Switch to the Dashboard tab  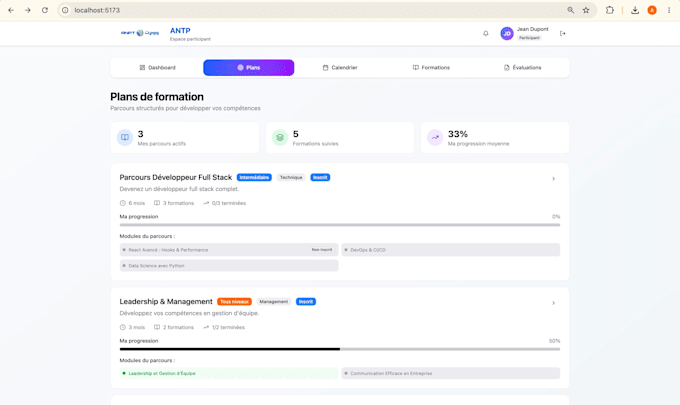[x=157, y=68]
